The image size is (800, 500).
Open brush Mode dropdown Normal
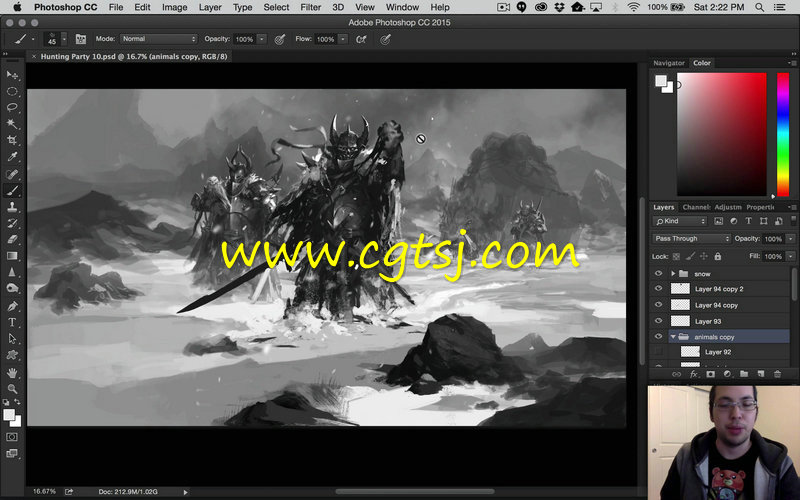(159, 39)
